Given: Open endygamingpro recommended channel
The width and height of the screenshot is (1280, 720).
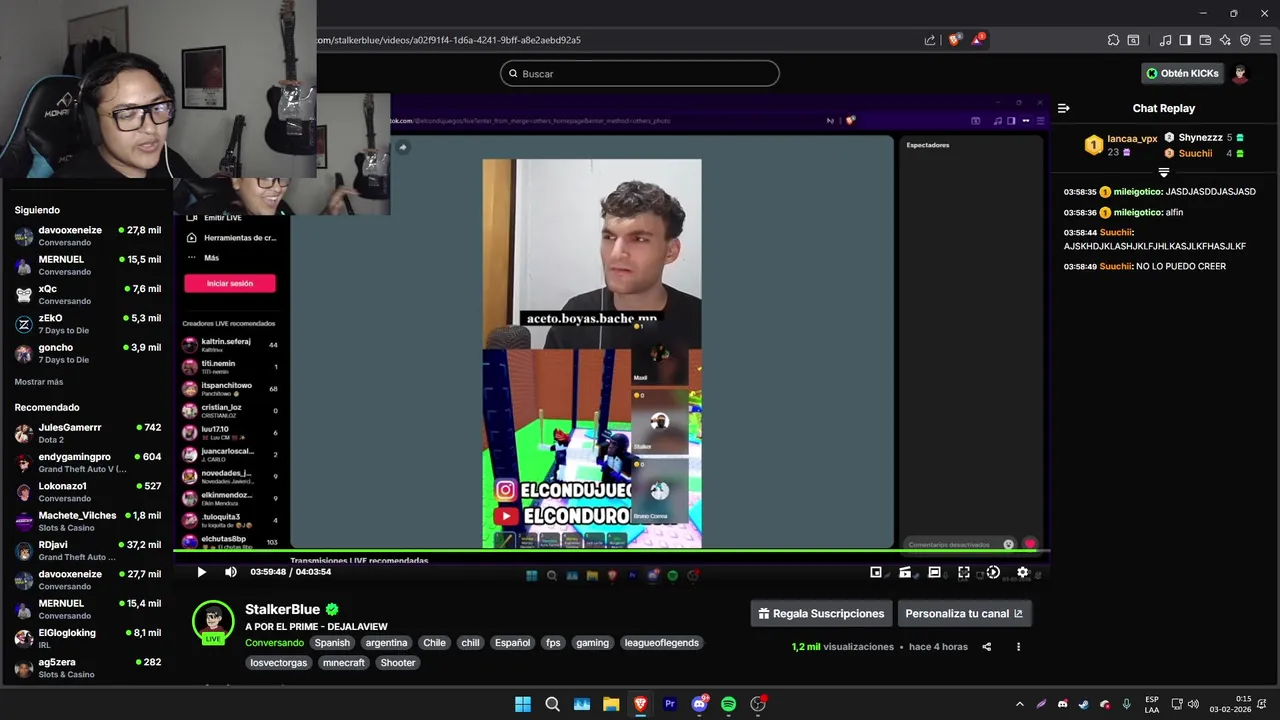Looking at the screenshot, I should (x=87, y=462).
